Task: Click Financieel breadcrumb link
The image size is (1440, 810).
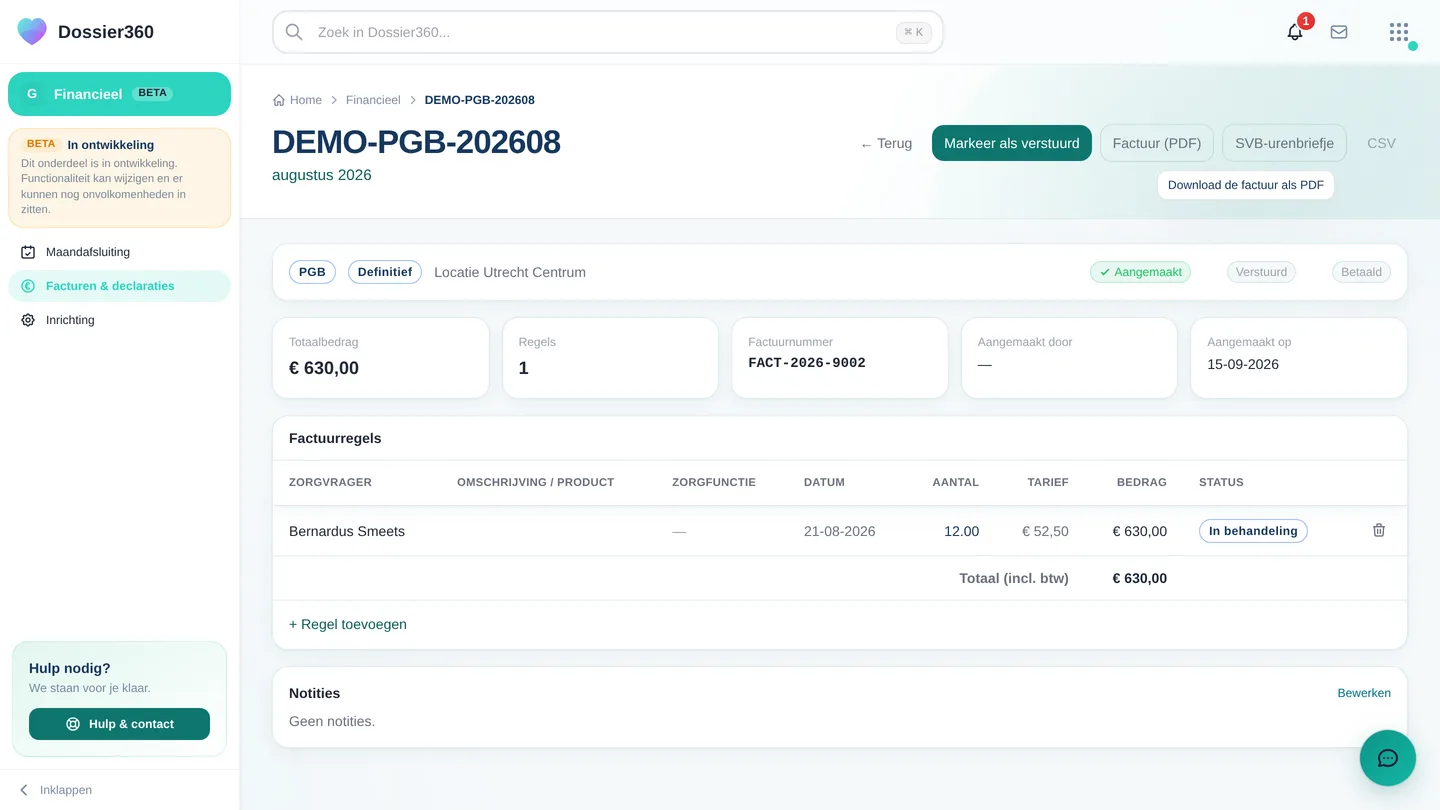Action: pos(373,100)
